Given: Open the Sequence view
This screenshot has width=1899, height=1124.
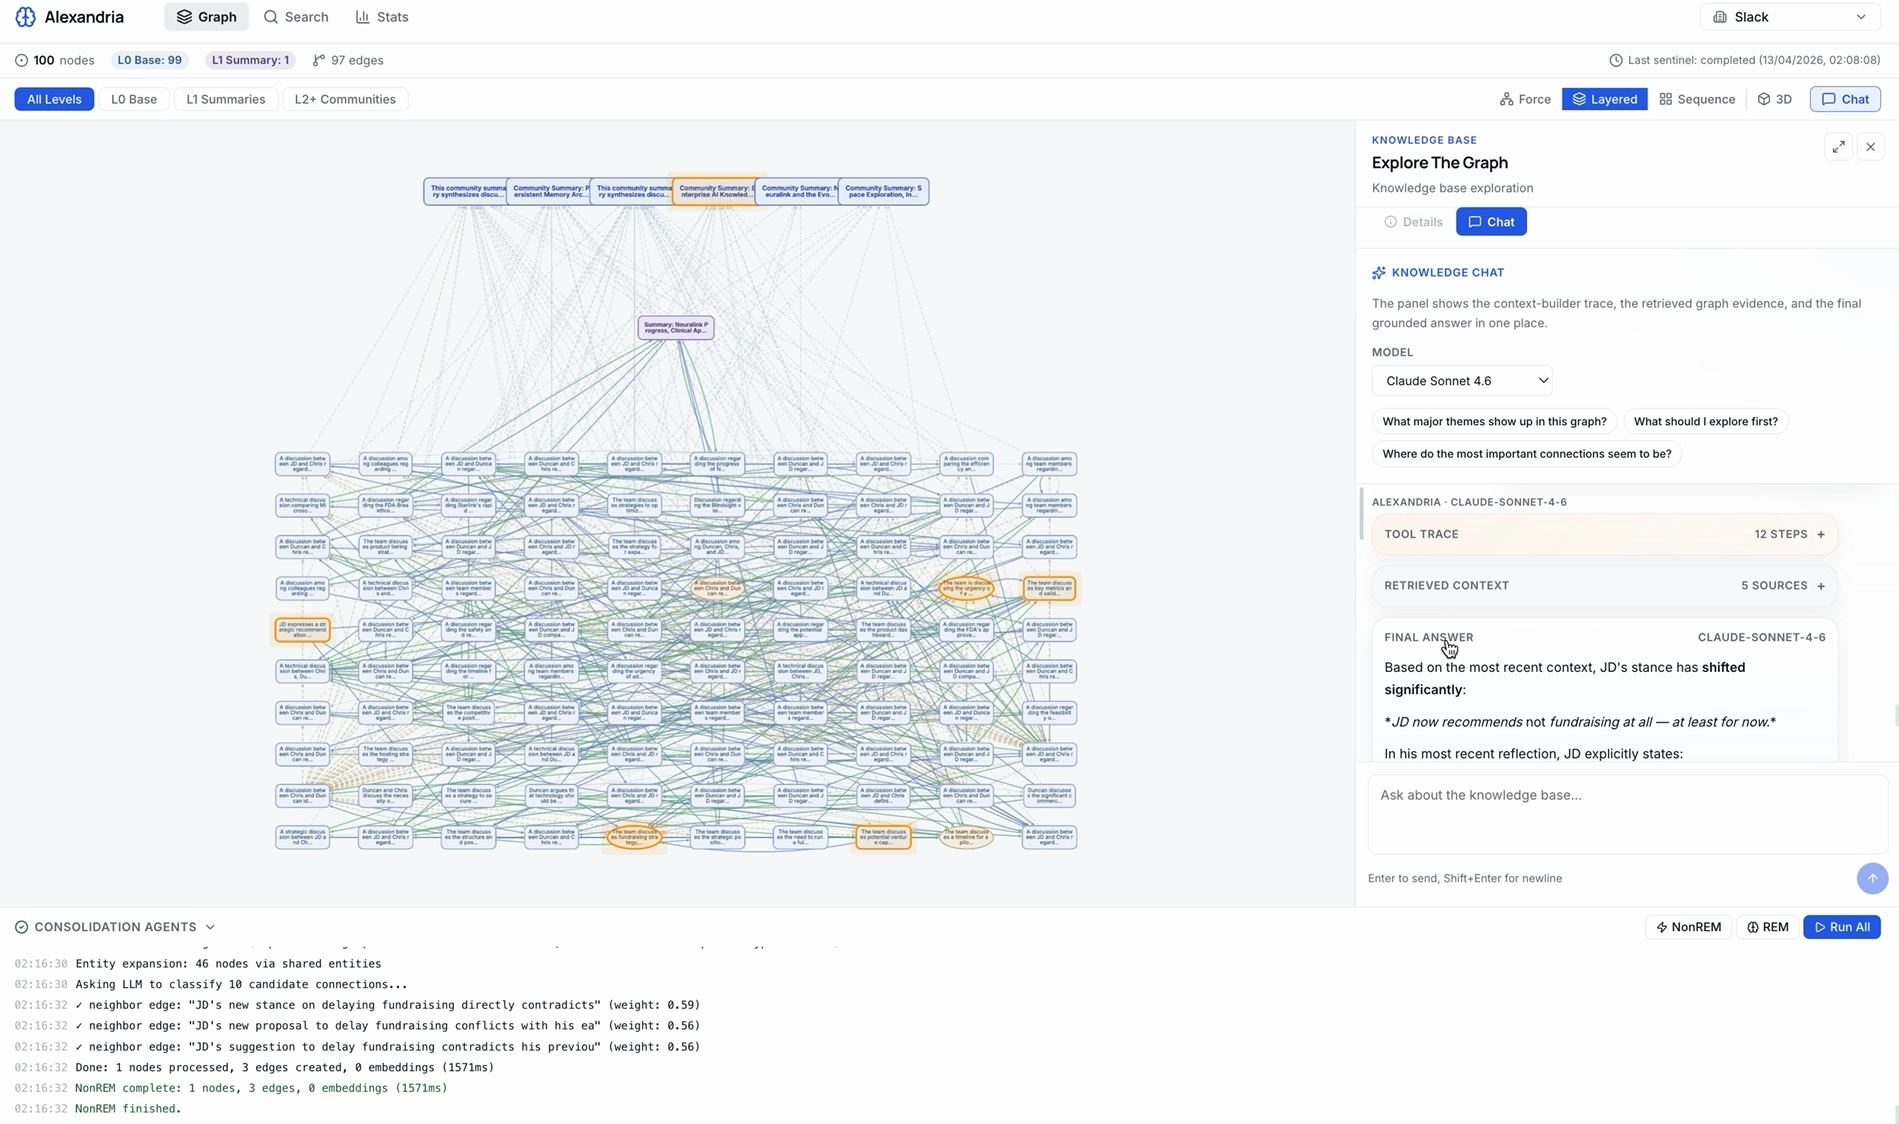Looking at the screenshot, I should pyautogui.click(x=1696, y=99).
